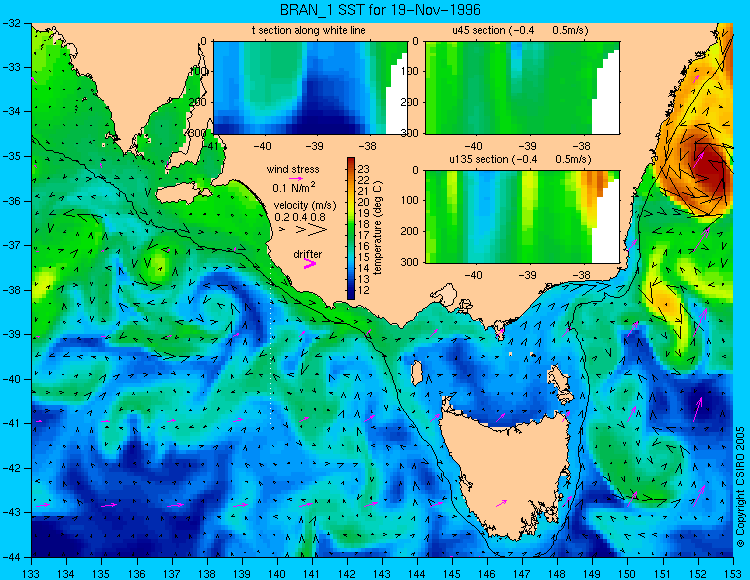The image size is (750, 580).
Task: Click the '153' longitude axis label
Action: click(x=732, y=574)
